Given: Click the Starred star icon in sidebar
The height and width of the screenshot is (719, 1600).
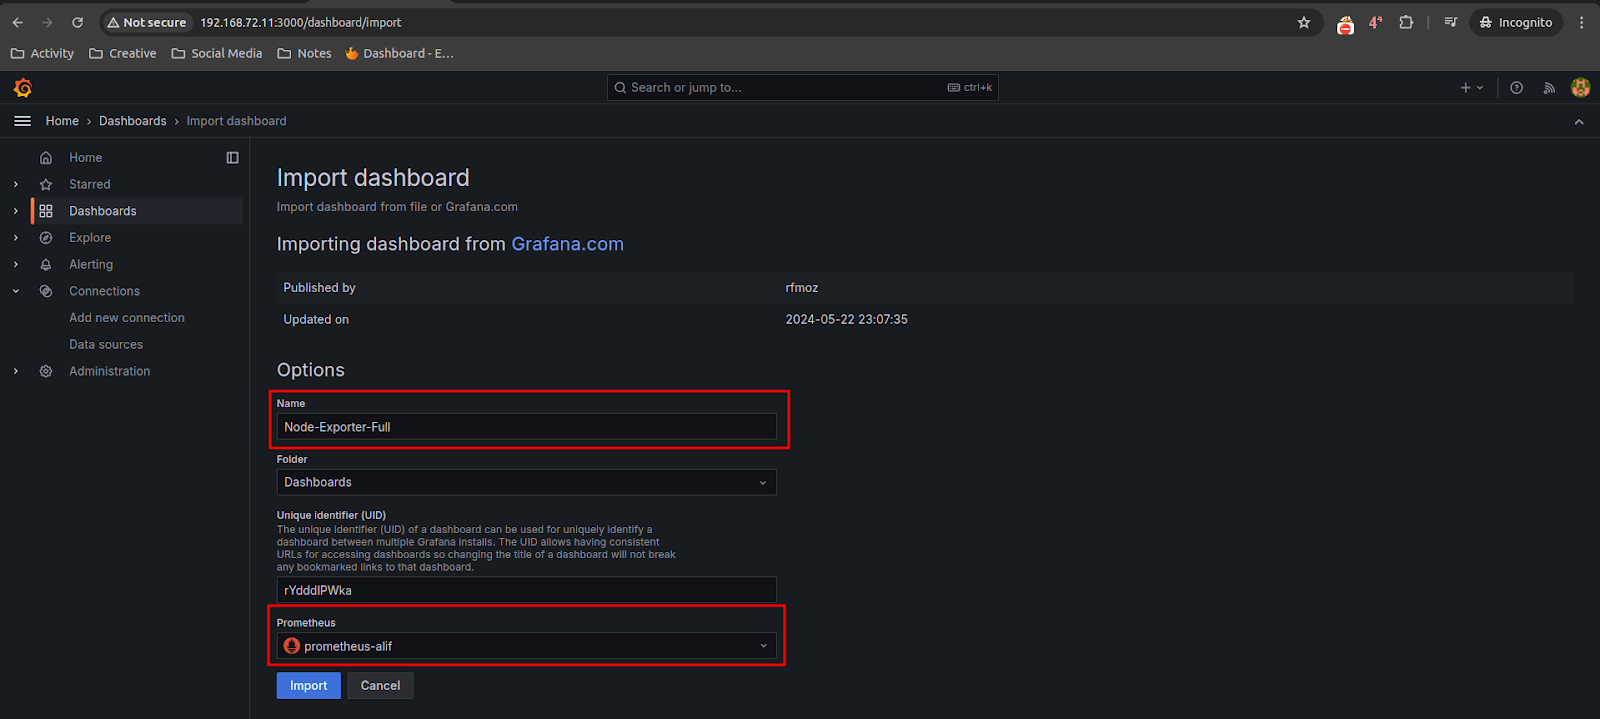Looking at the screenshot, I should (46, 185).
